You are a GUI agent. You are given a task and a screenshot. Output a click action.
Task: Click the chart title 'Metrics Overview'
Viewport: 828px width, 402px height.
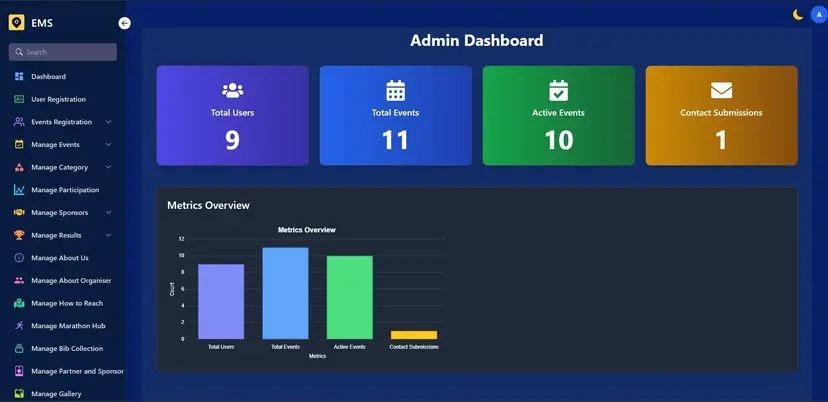point(307,230)
